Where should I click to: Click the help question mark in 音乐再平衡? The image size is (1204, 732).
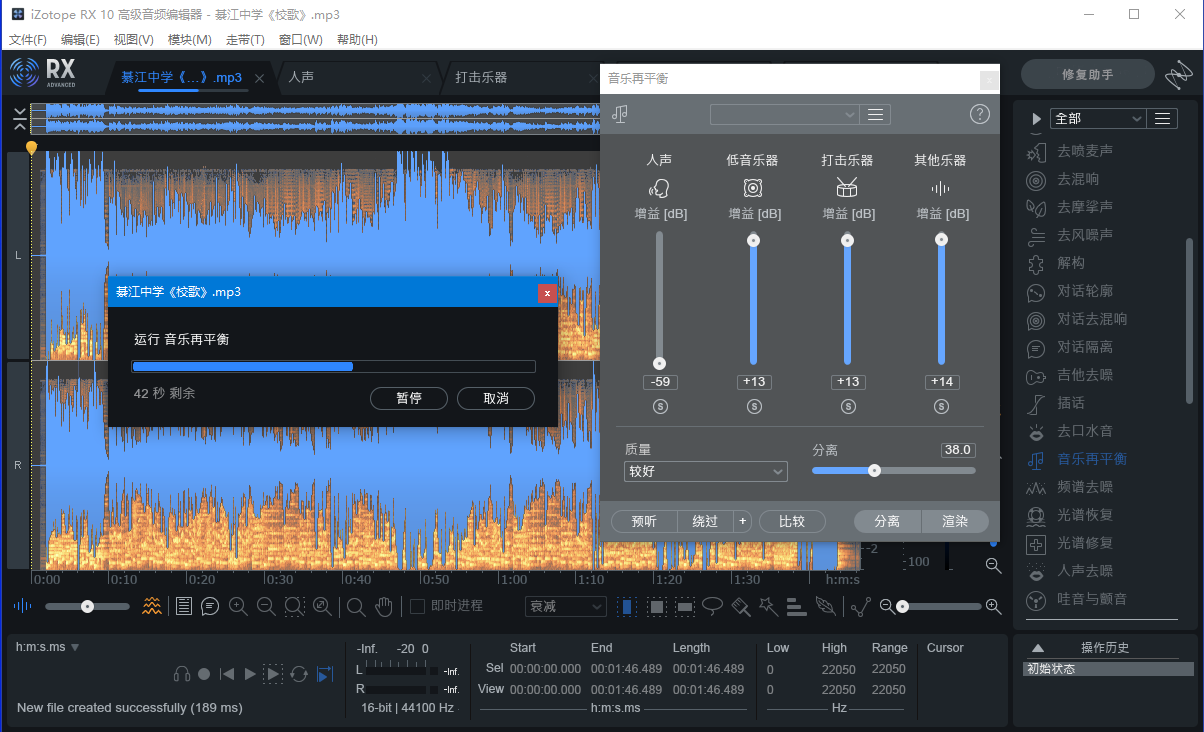[x=980, y=114]
